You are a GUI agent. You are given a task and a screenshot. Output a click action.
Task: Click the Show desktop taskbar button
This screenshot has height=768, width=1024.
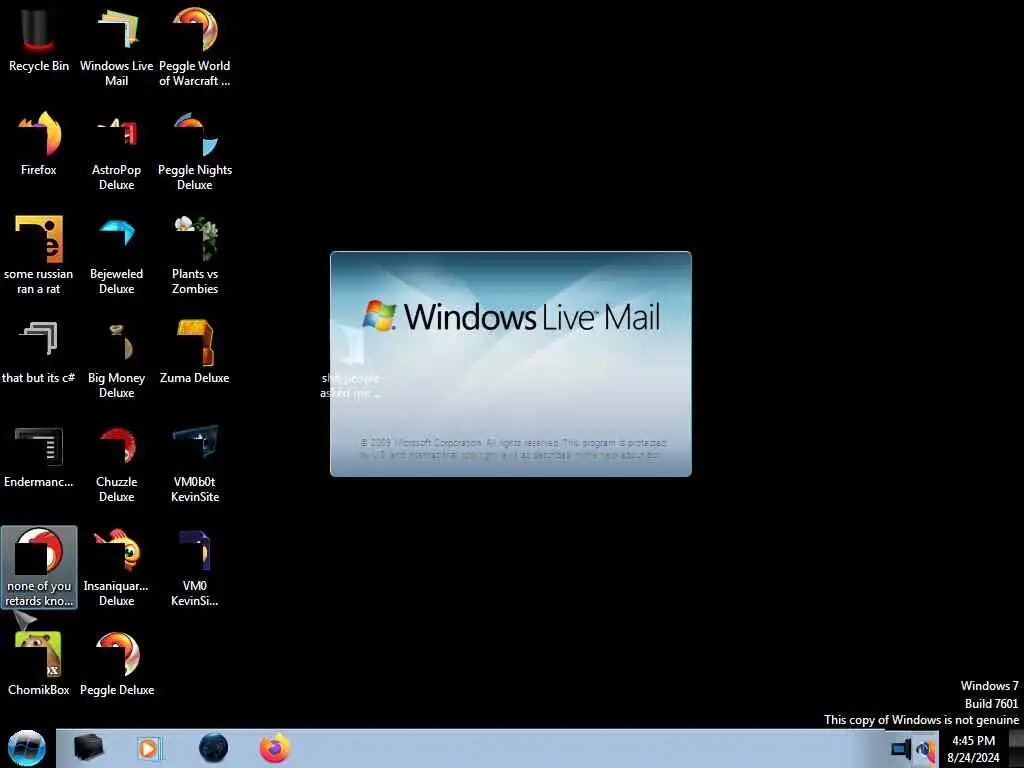[1016, 748]
